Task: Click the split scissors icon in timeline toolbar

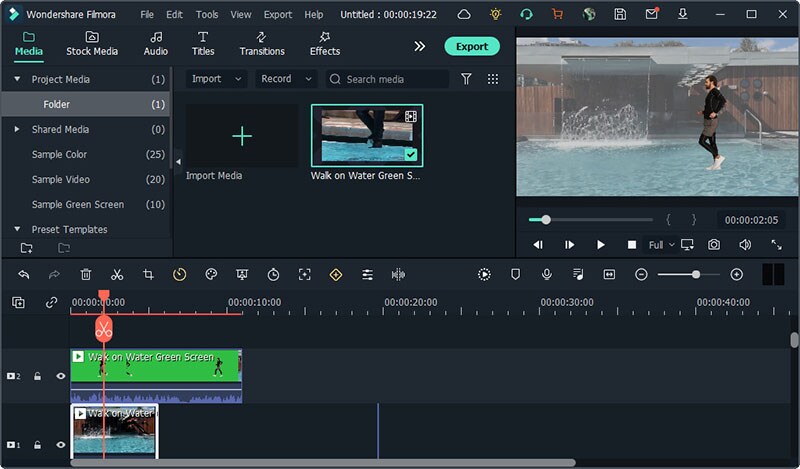Action: click(117, 274)
